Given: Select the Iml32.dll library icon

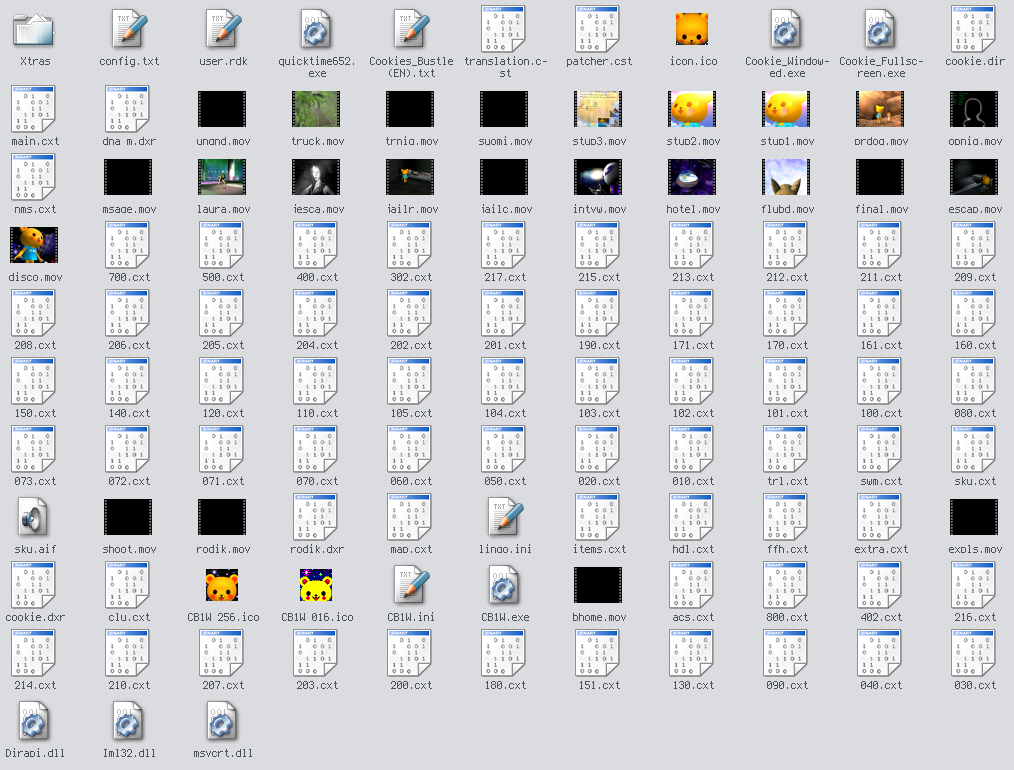Looking at the screenshot, I should [129, 721].
